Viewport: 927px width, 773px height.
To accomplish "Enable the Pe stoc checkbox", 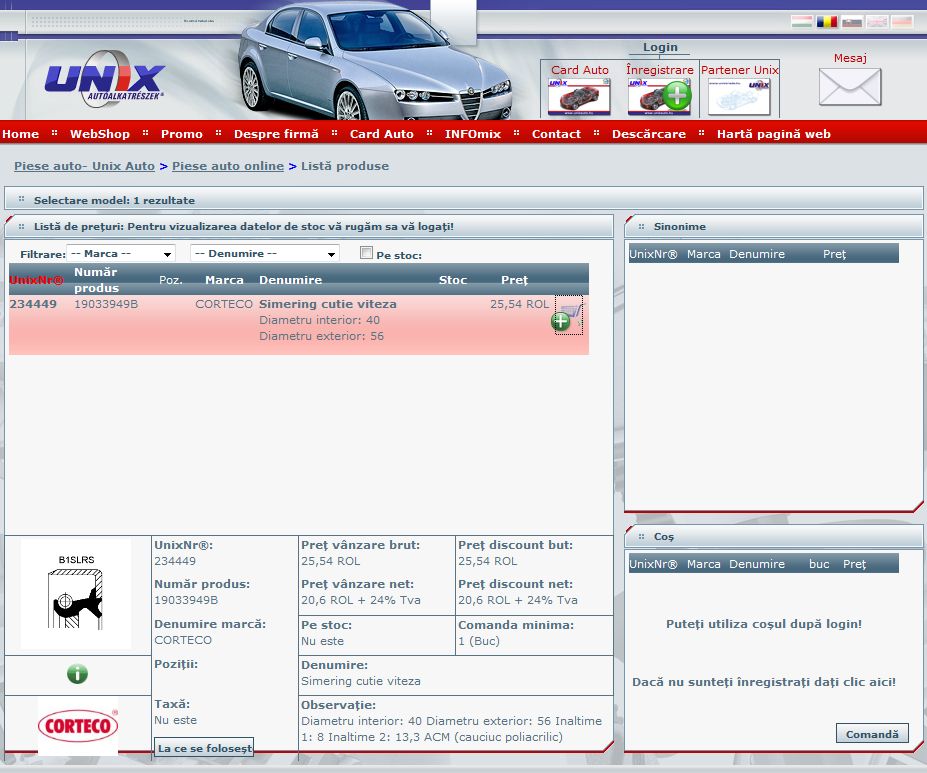I will coord(366,253).
